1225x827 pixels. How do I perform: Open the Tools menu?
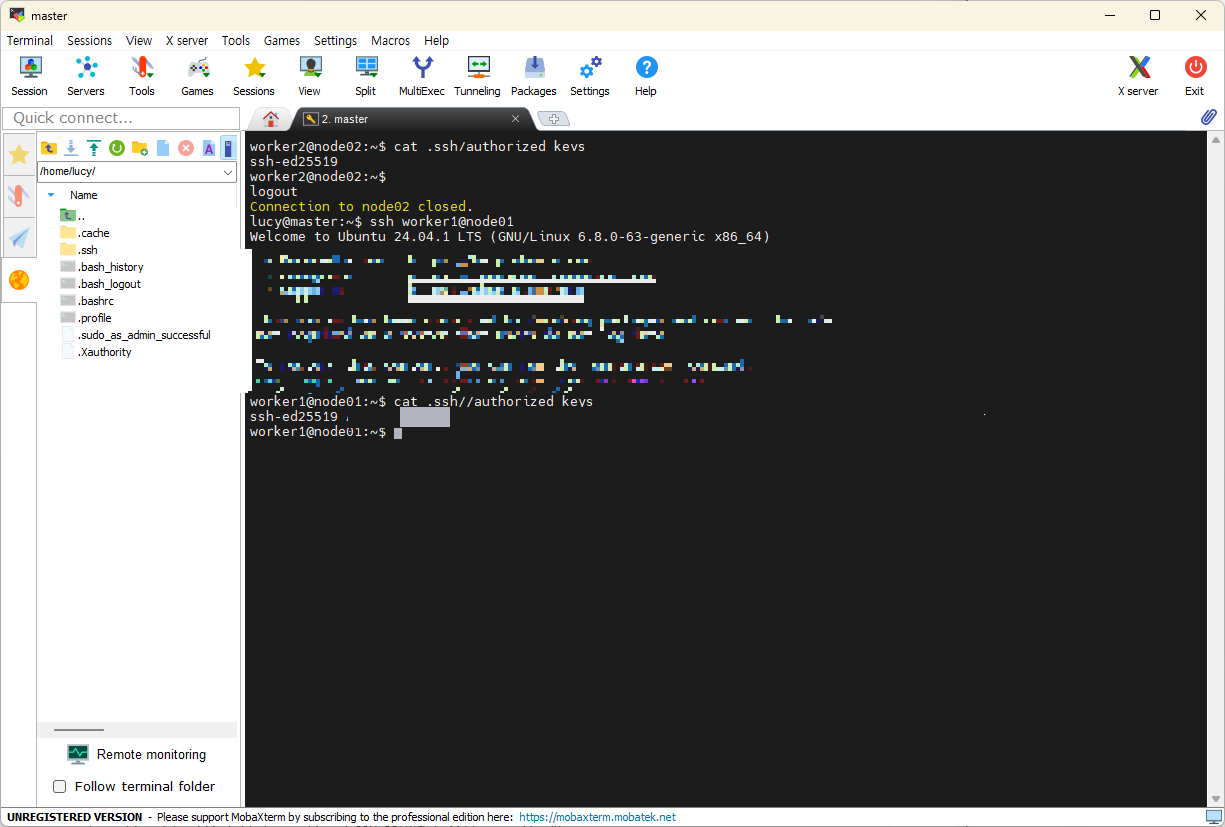(x=236, y=41)
